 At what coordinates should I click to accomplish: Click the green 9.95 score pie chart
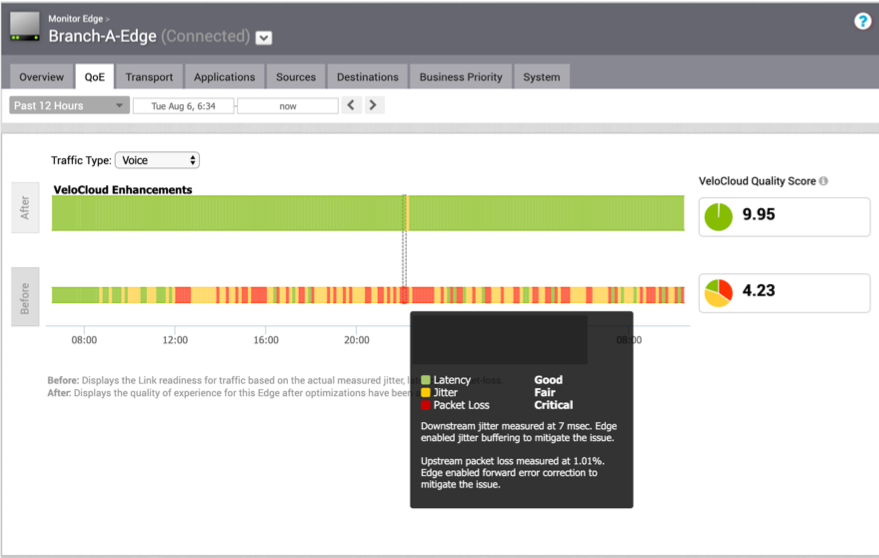(718, 216)
